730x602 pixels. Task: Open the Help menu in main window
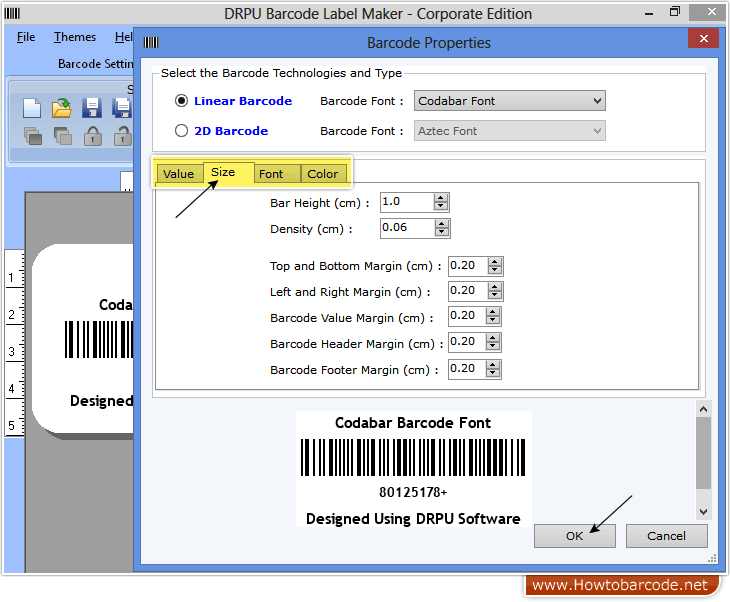point(123,37)
